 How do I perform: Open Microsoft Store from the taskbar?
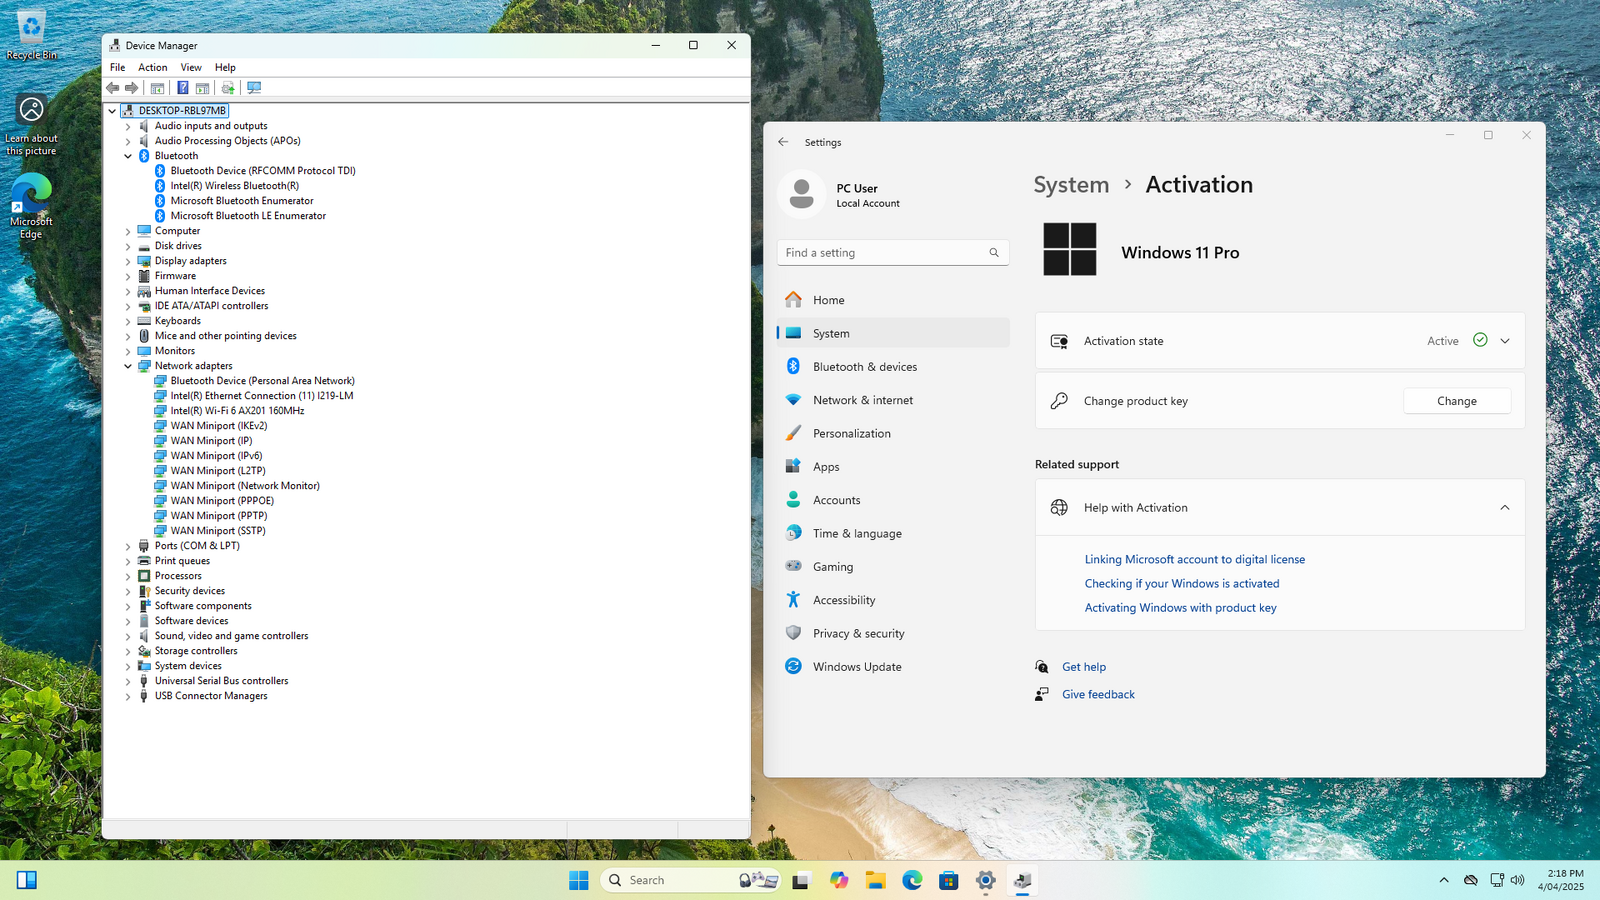(949, 880)
